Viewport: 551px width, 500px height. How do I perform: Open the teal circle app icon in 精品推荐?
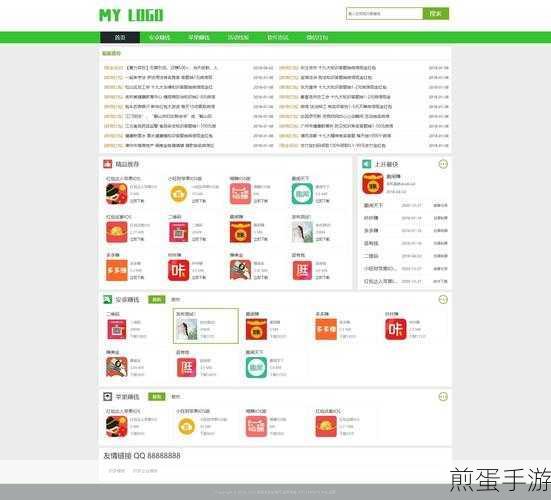coord(302,194)
